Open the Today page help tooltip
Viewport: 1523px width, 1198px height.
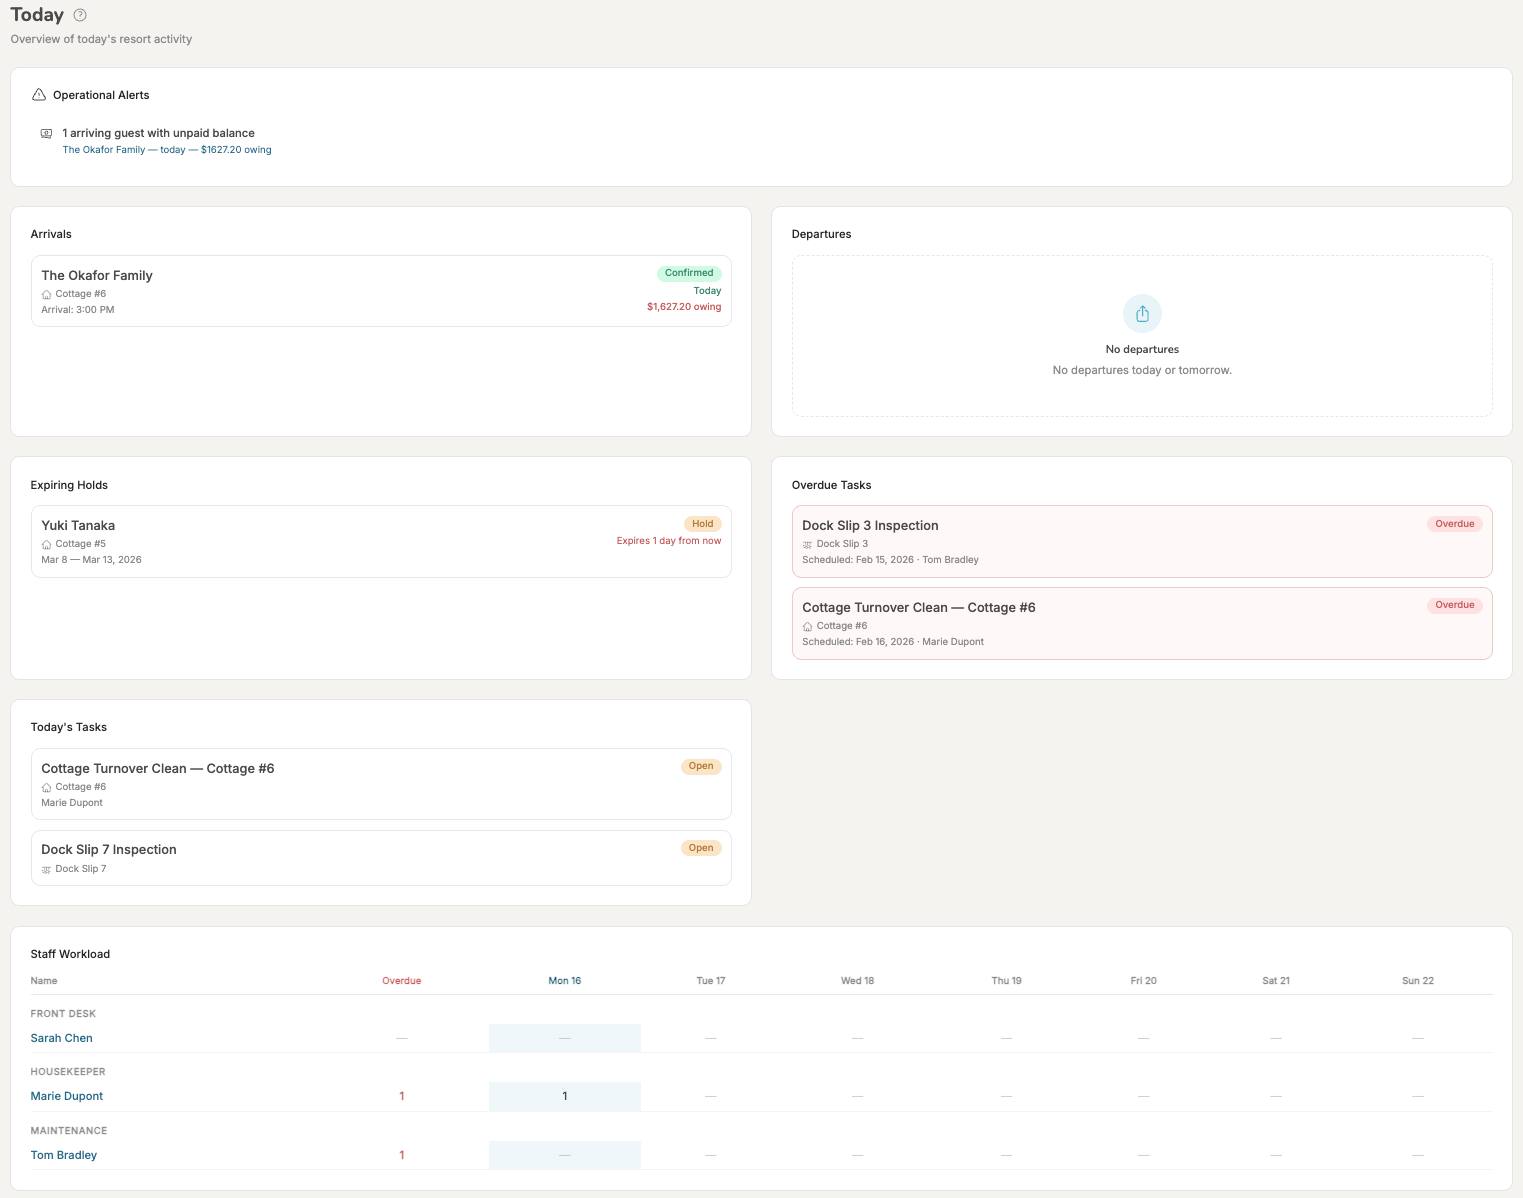point(81,14)
